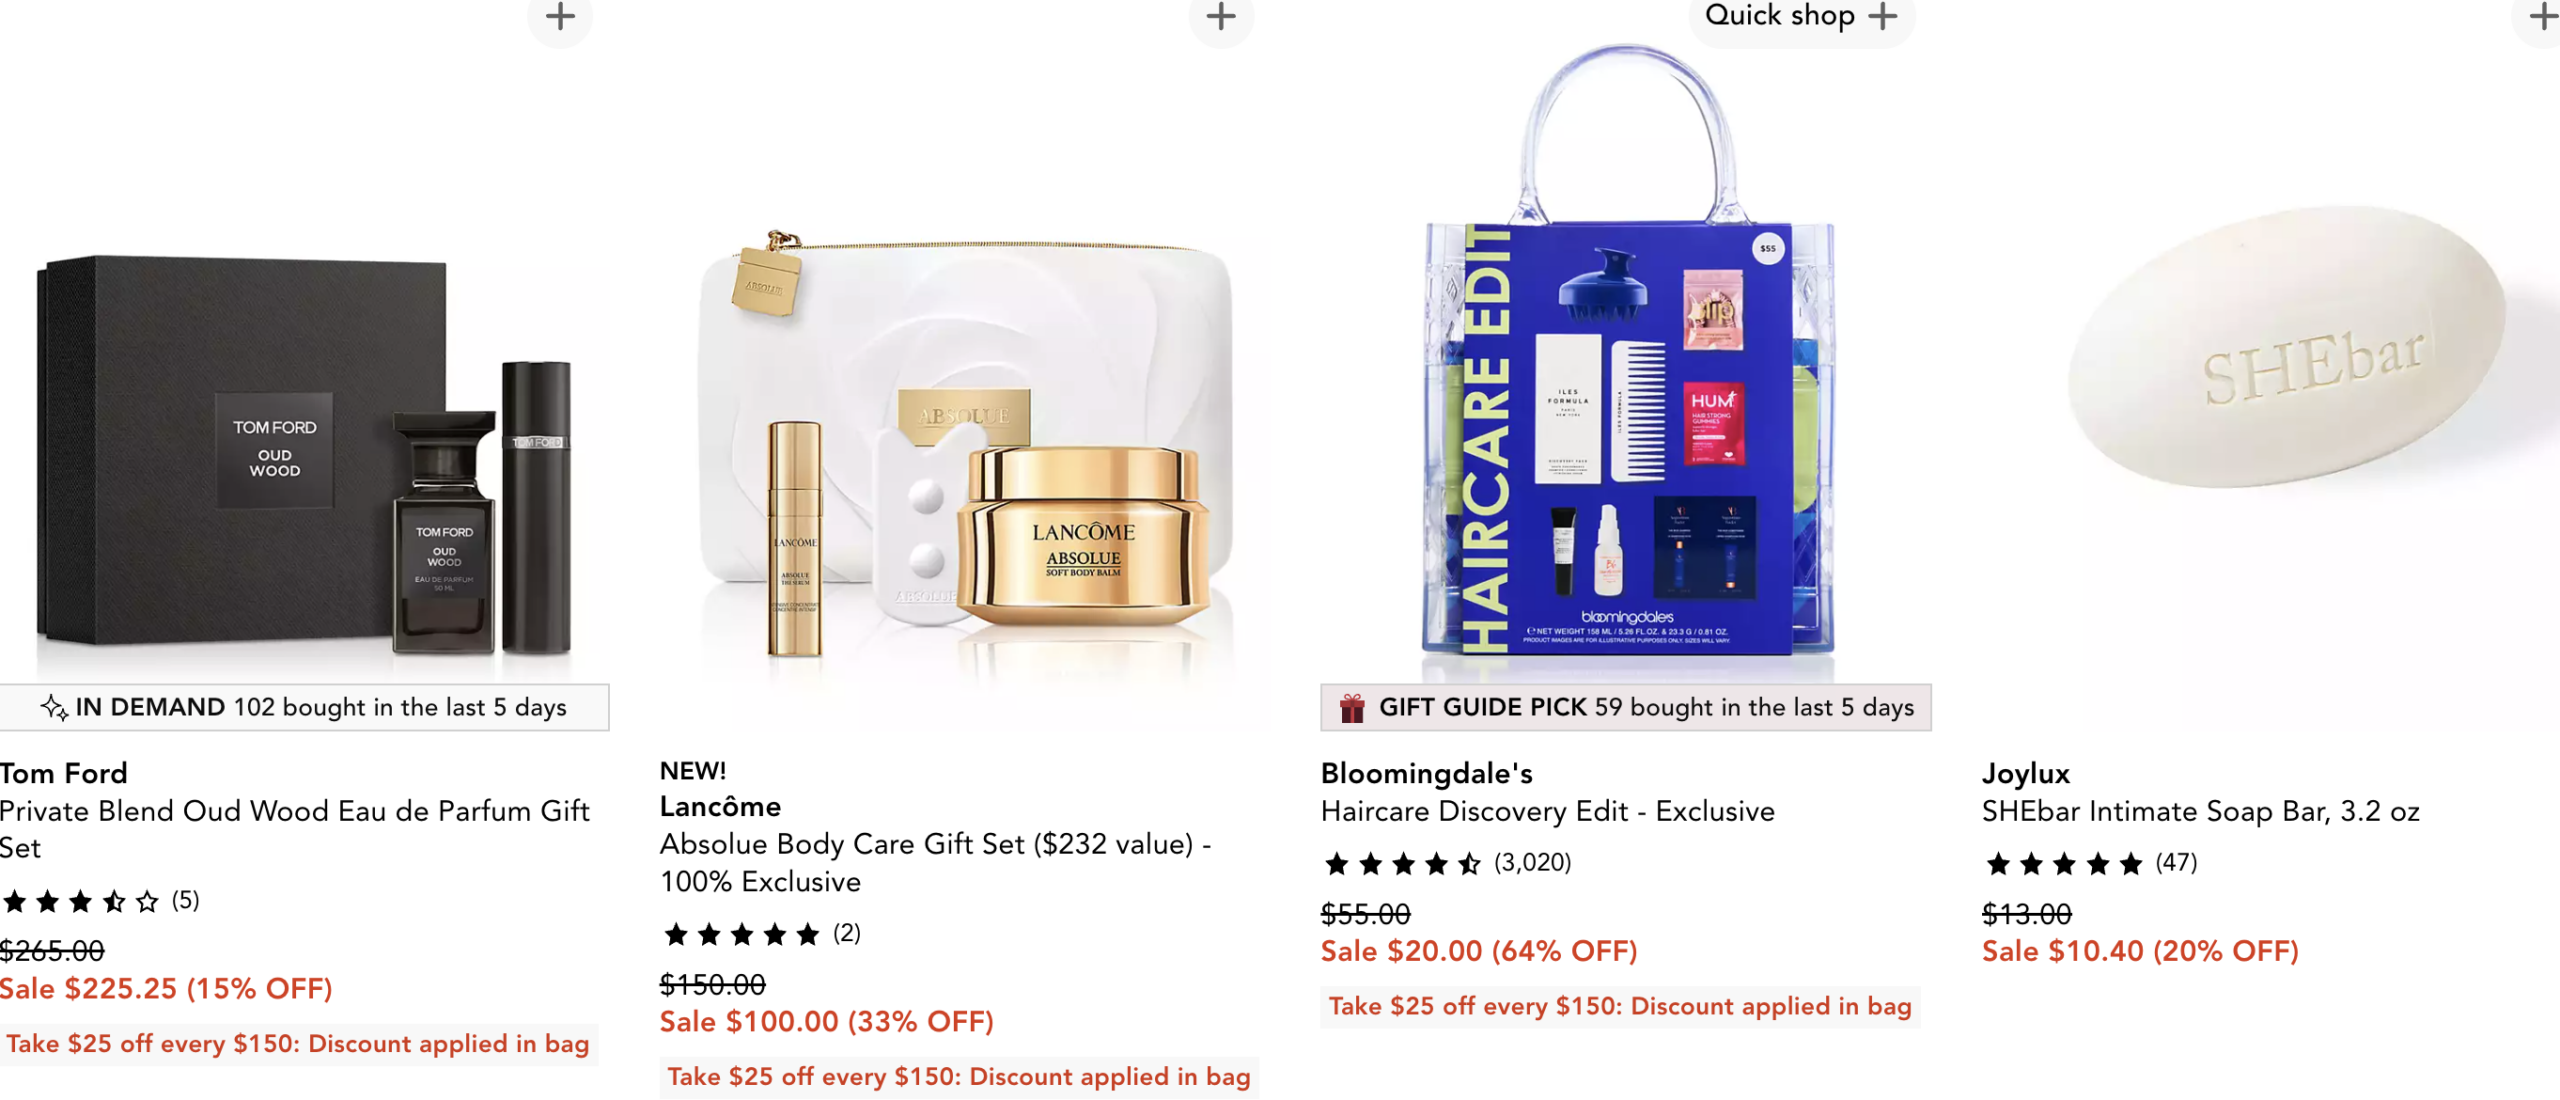Click the sparkle icon on In Demand badge
2560x1100 pixels.
pos(54,708)
